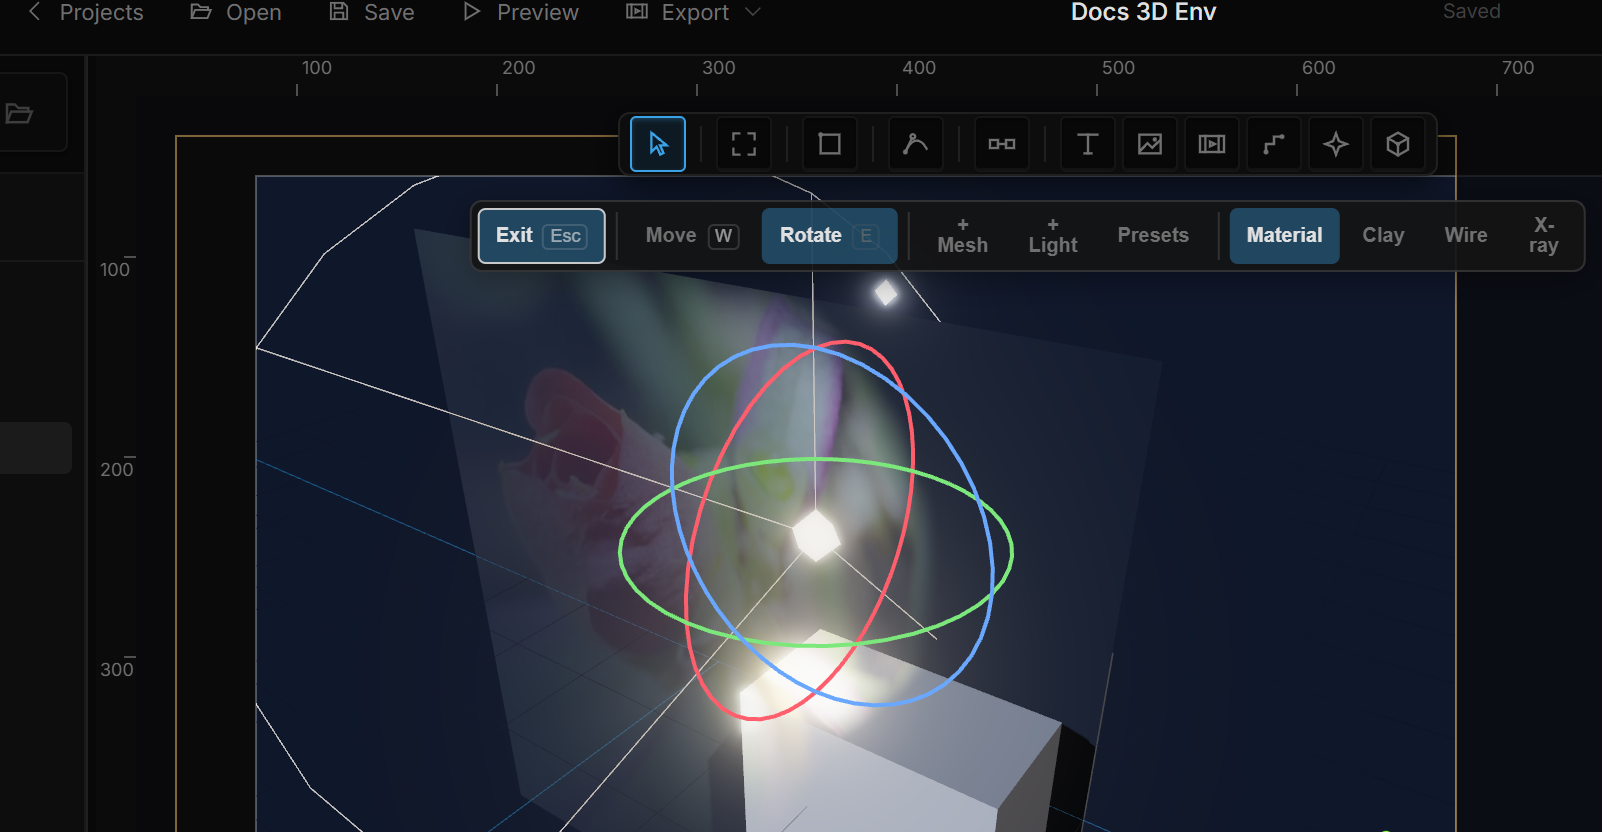Open the folder panel in the sidebar
1602x832 pixels.
19,113
